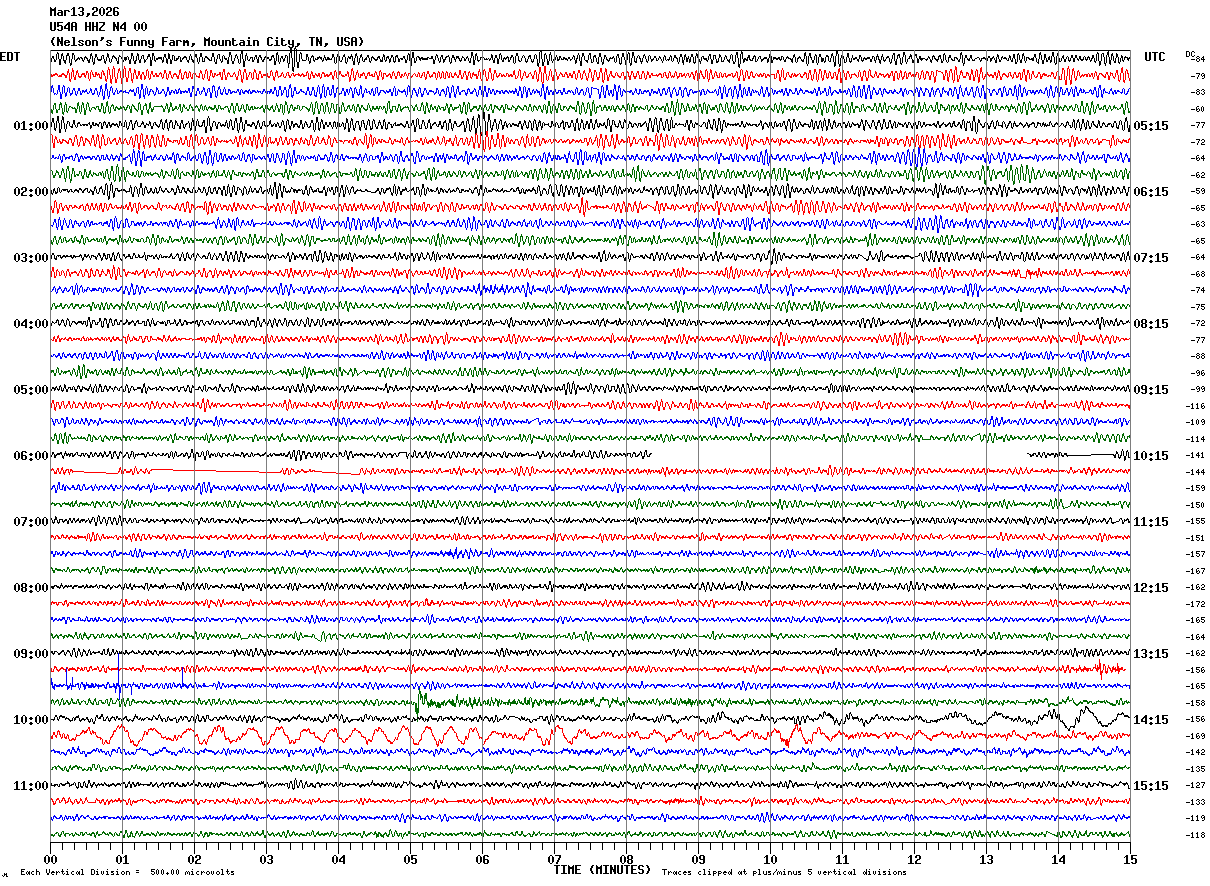Click the DC offset value -127
Viewport: 1210px width, 886px height.
tap(1196, 785)
